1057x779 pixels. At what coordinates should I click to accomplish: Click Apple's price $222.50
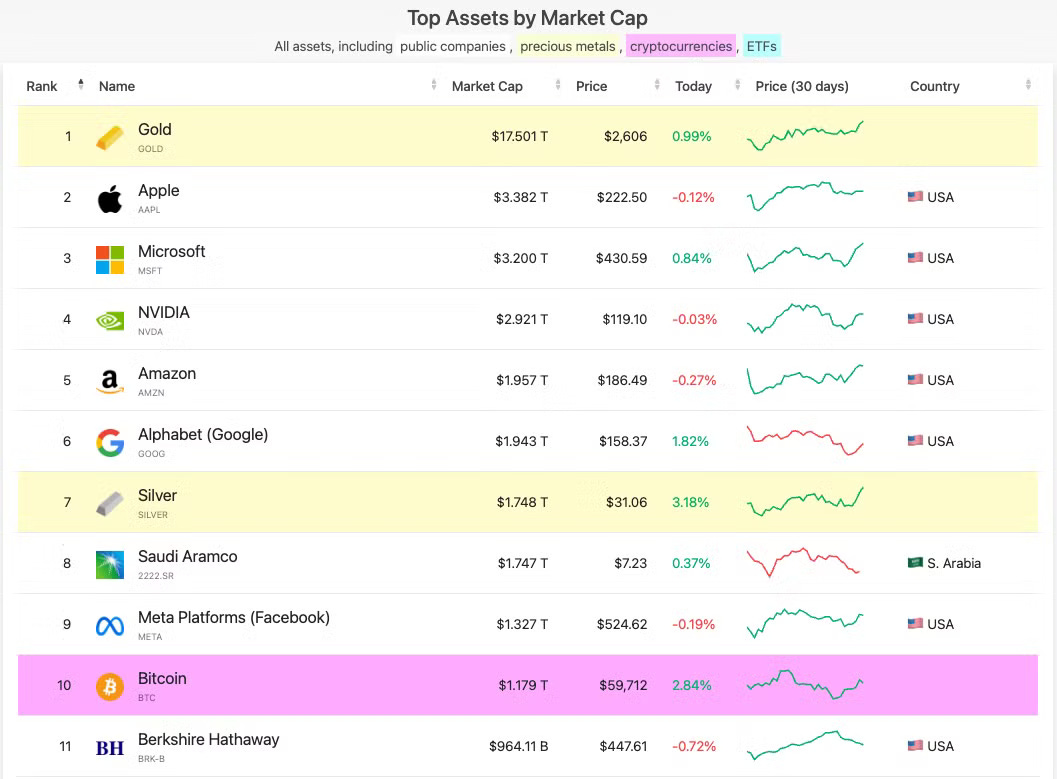pos(622,197)
